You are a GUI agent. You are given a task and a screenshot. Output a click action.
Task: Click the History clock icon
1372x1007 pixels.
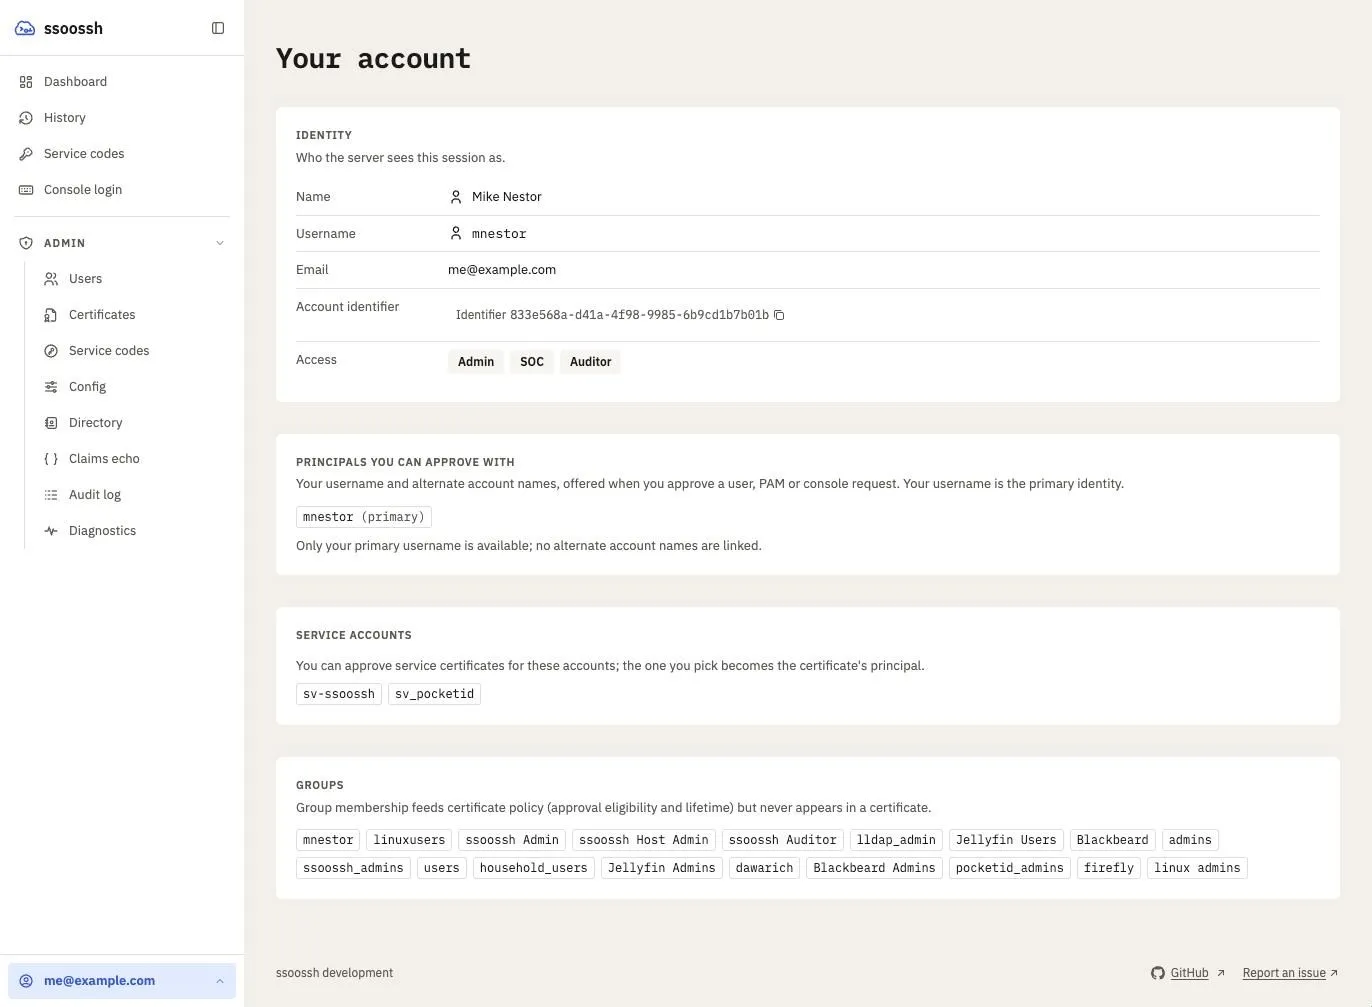click(x=26, y=118)
